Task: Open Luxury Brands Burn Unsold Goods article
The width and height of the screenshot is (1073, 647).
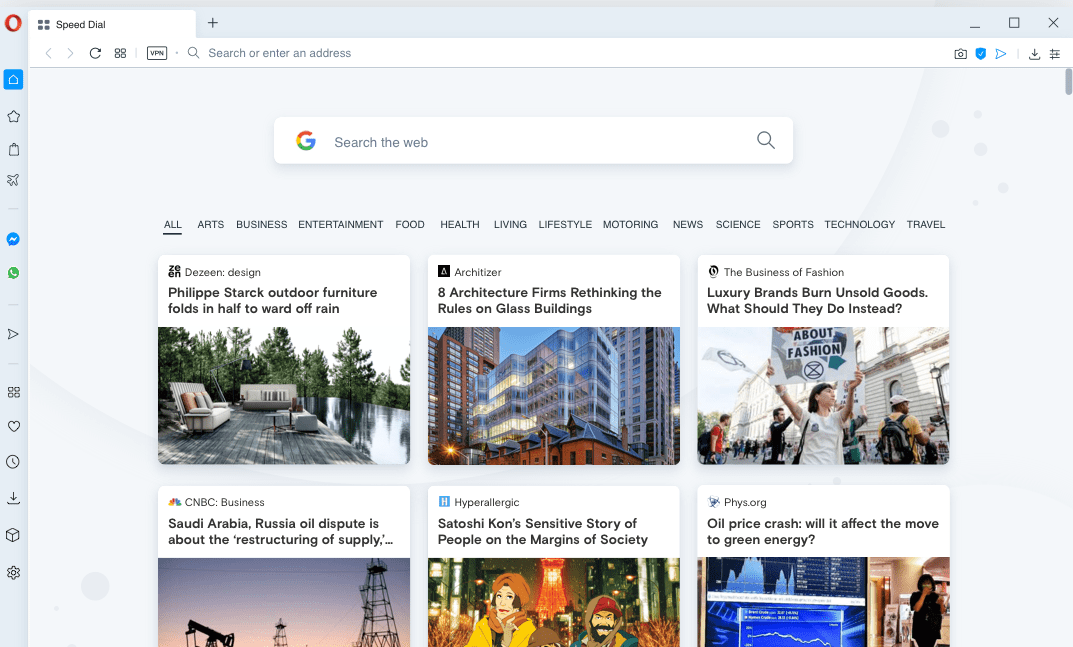Action: [x=817, y=301]
